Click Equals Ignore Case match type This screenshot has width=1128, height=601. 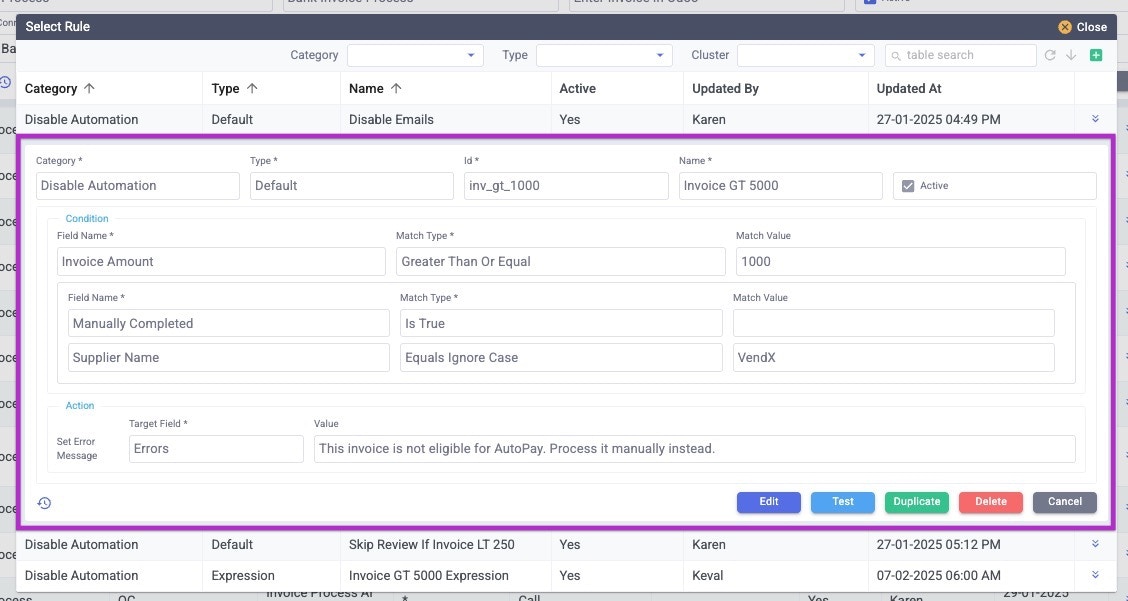pos(561,358)
